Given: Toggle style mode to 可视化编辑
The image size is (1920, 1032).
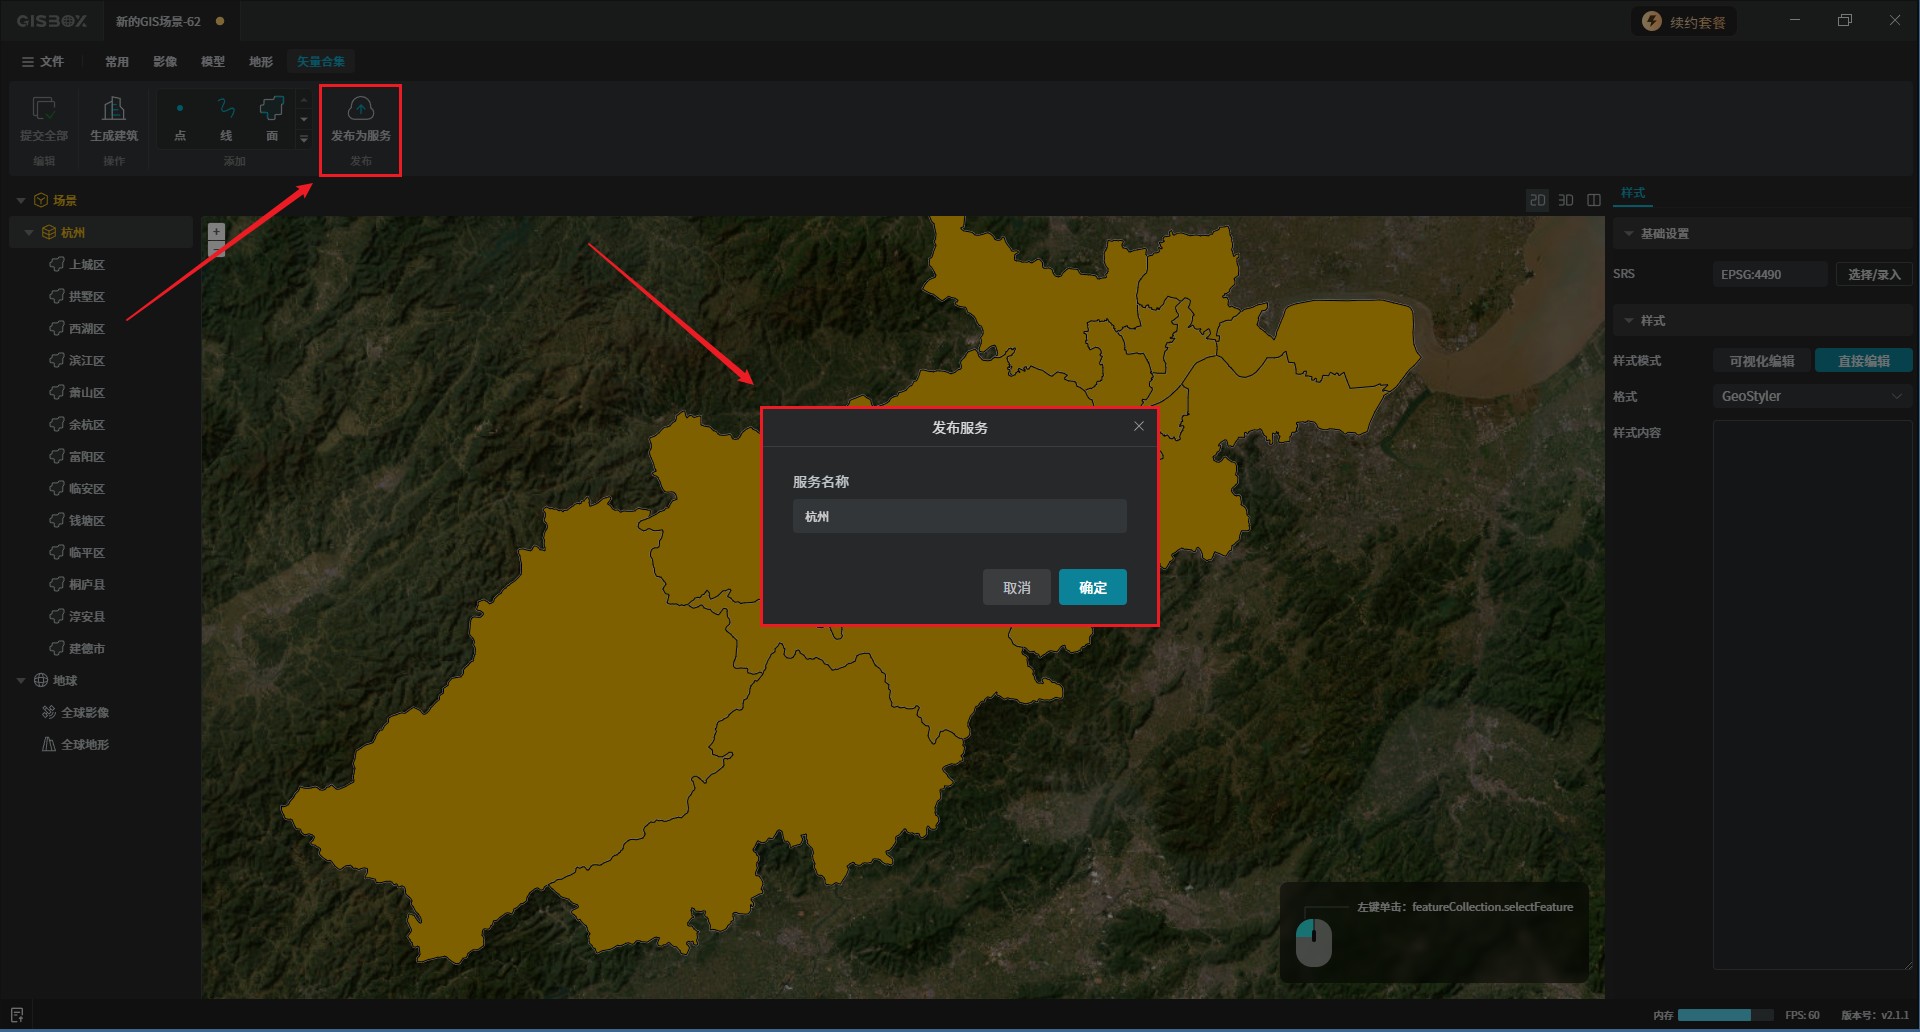Looking at the screenshot, I should pyautogui.click(x=1761, y=361).
